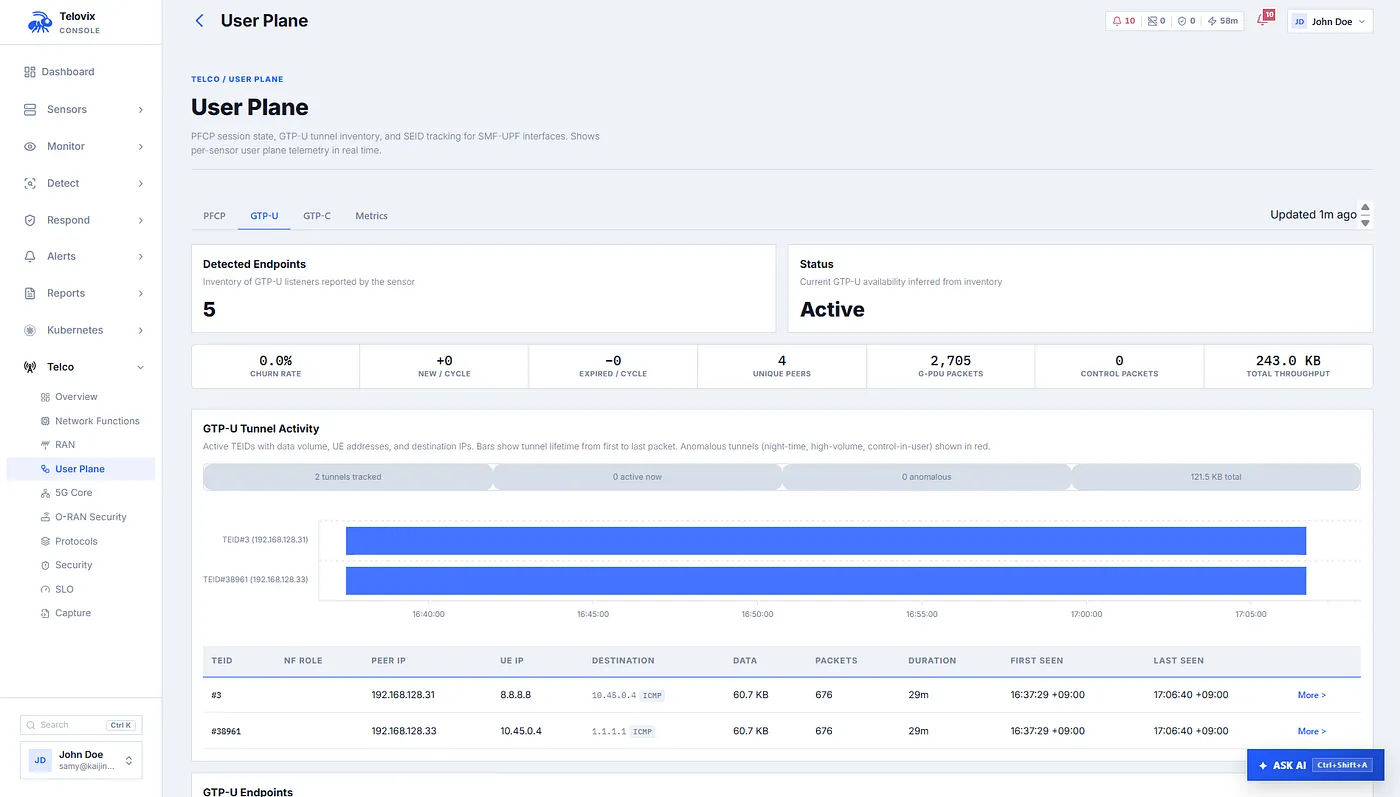Click More link for TEID #38961
The width and height of the screenshot is (1400, 797).
click(1312, 731)
